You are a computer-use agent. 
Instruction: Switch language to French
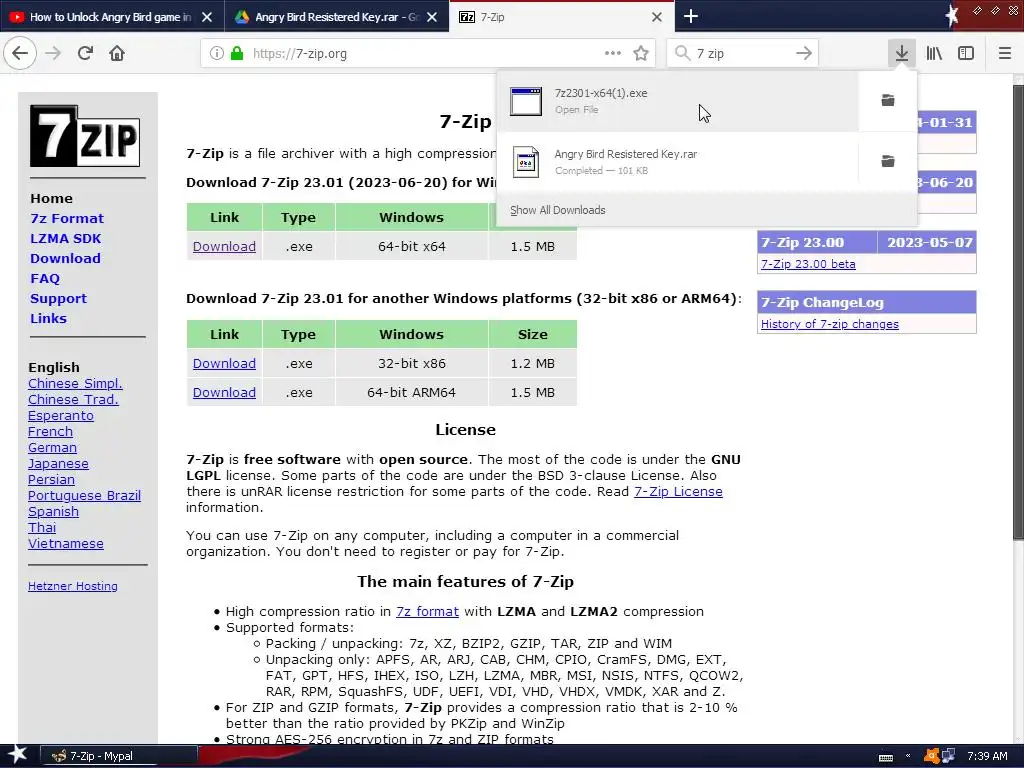[x=50, y=432]
